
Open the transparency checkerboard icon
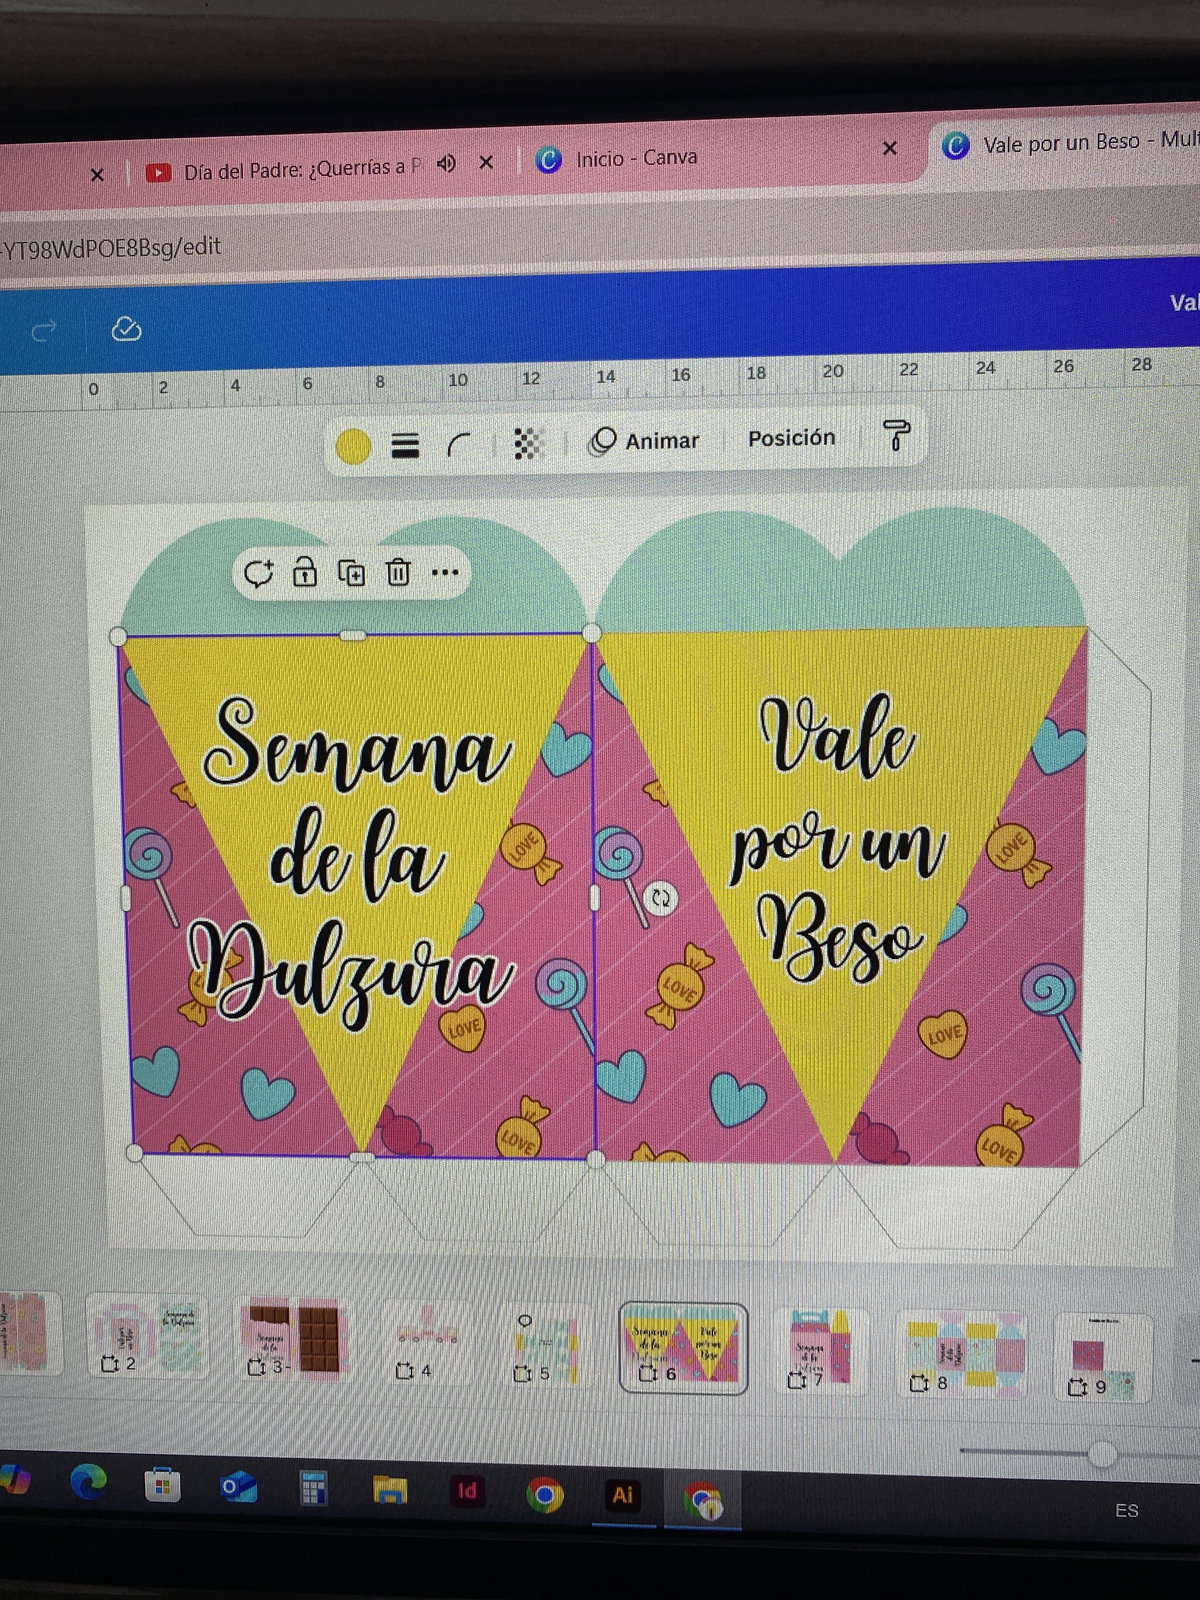[528, 443]
